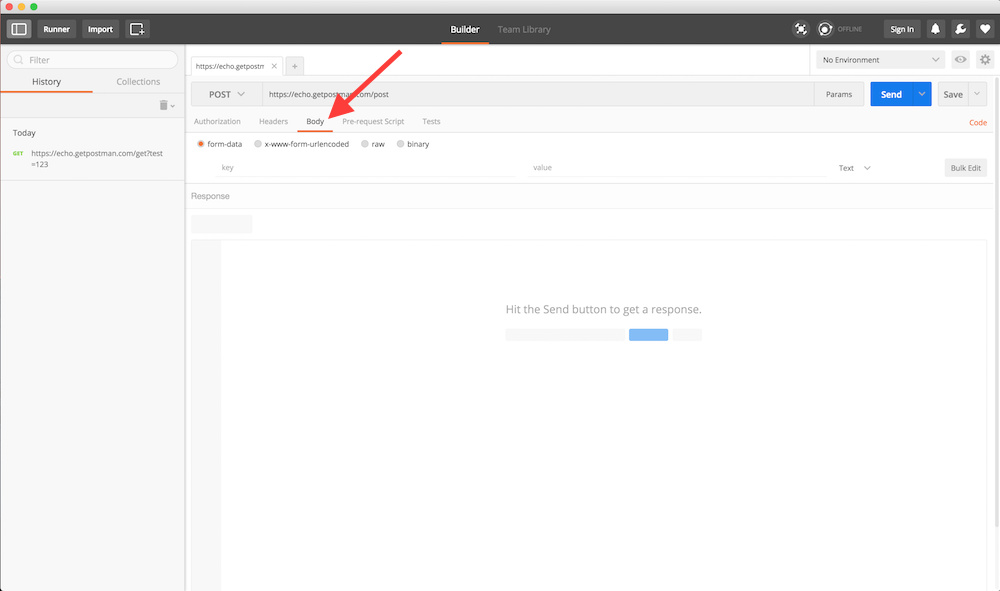
Task: Click the blue Send button
Action: pos(892,94)
